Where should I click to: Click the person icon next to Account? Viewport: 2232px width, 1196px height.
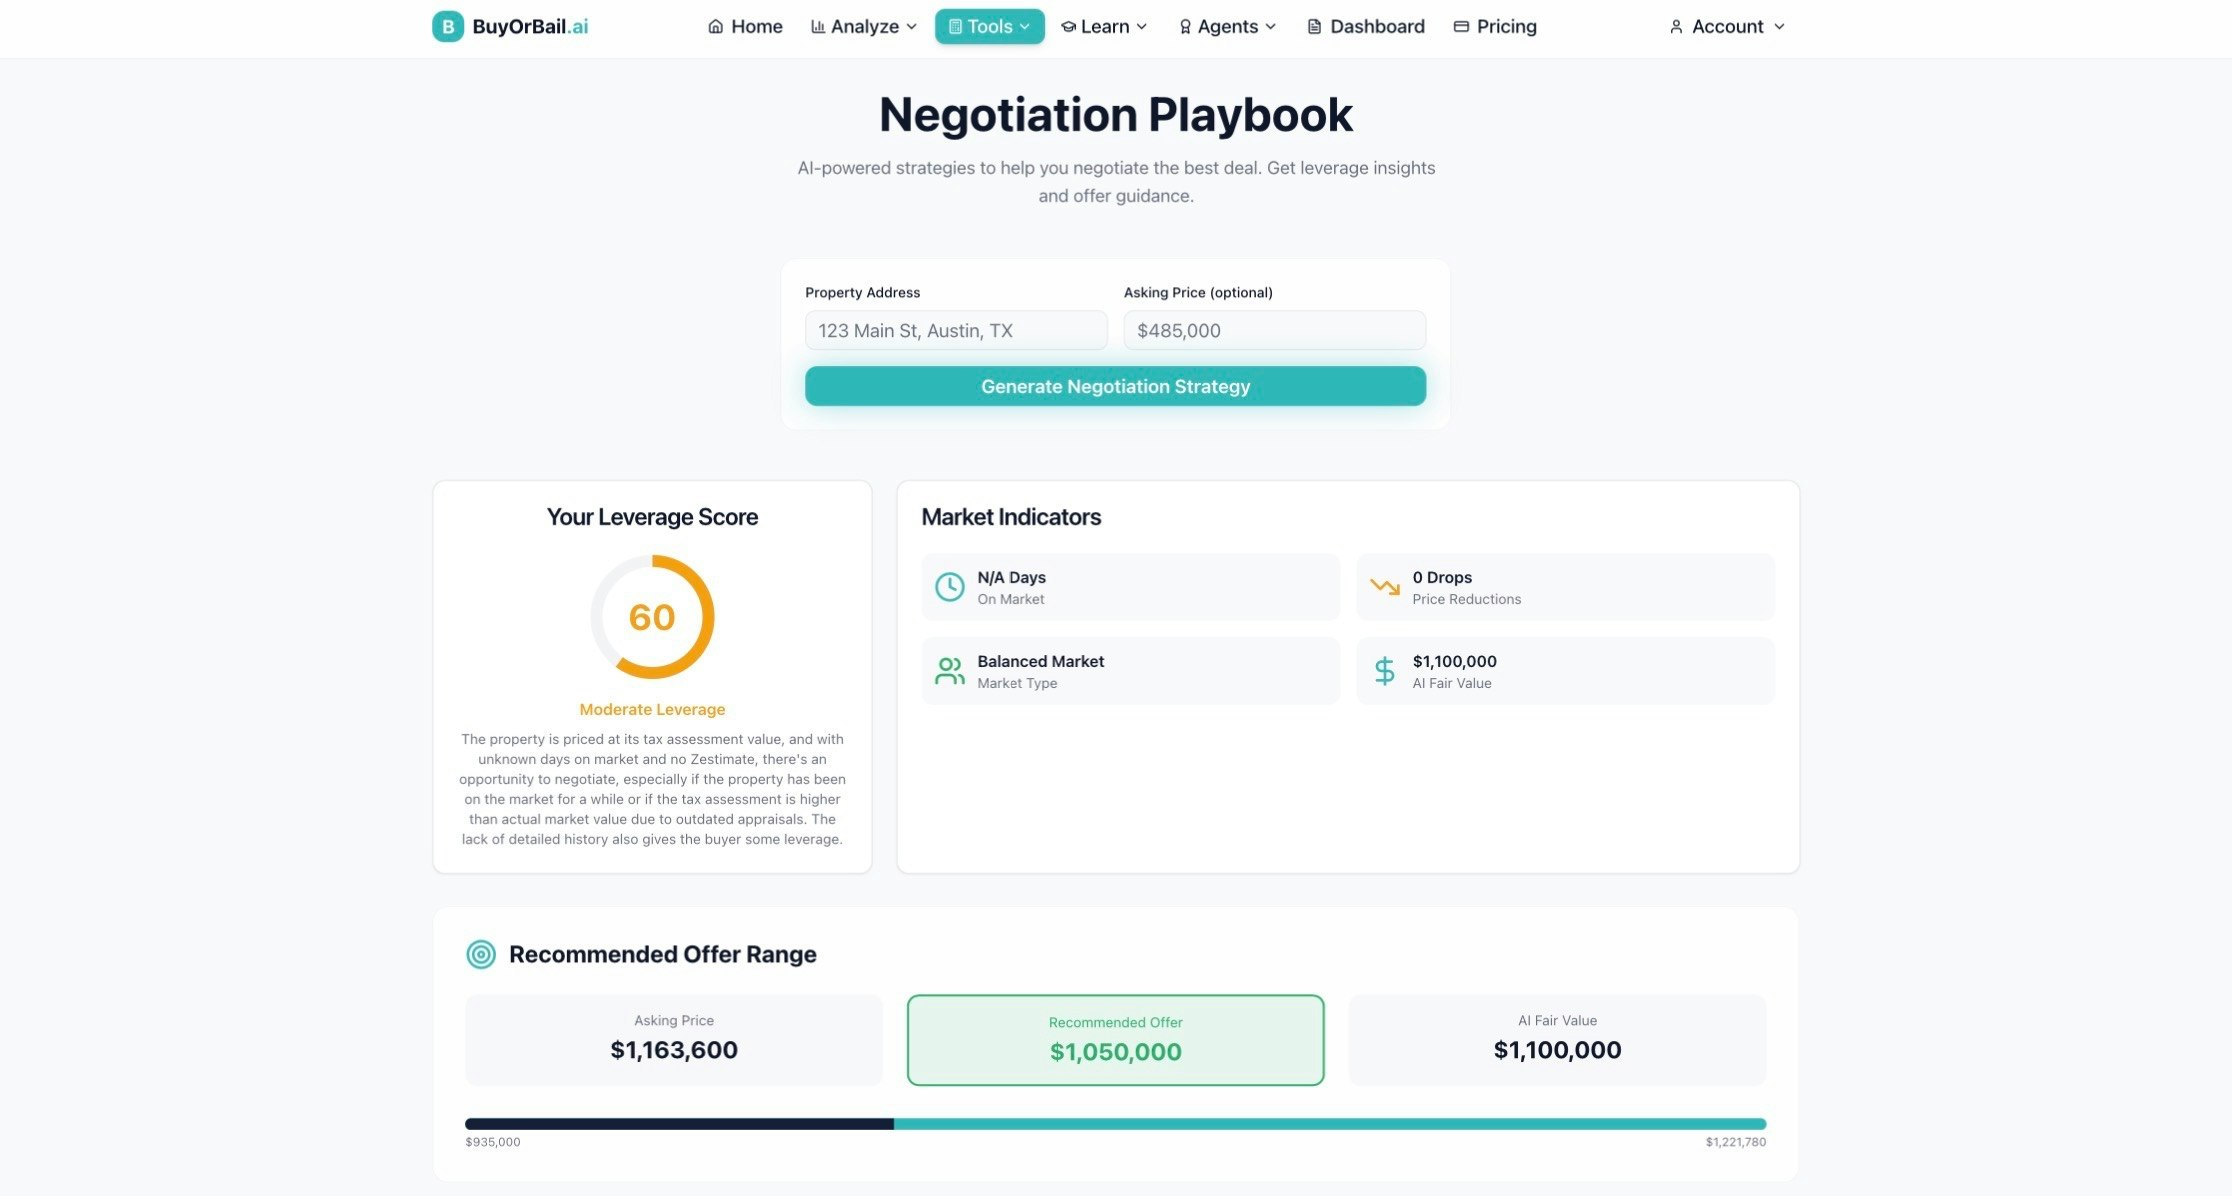(x=1675, y=26)
